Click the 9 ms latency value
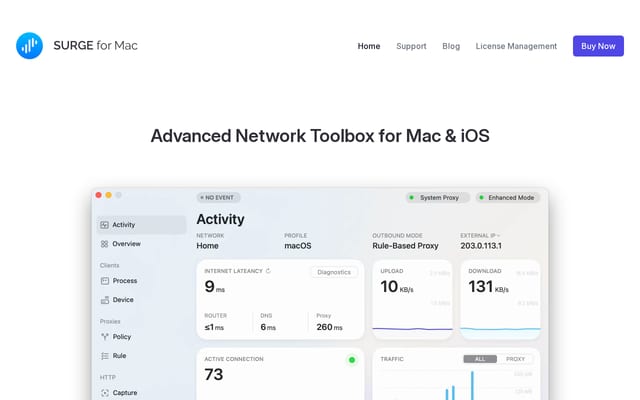The width and height of the screenshot is (640, 400). click(215, 287)
